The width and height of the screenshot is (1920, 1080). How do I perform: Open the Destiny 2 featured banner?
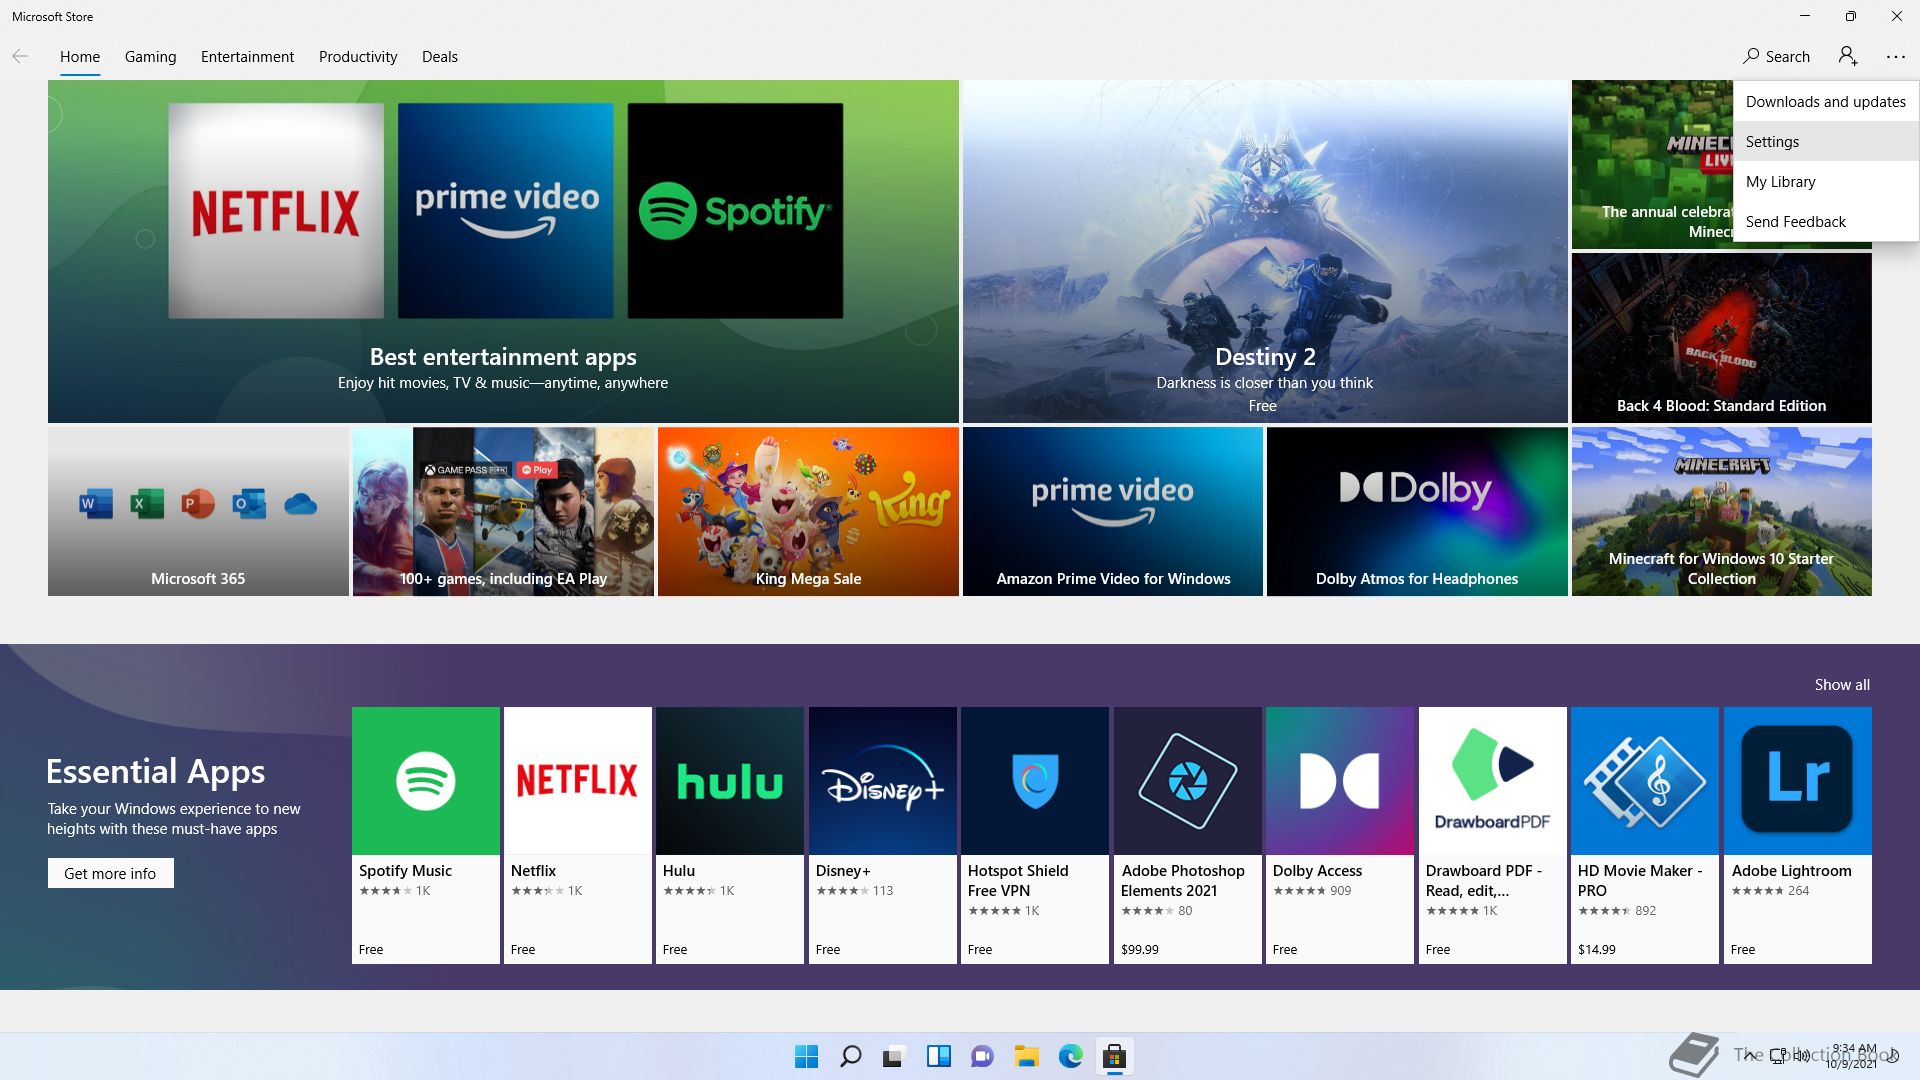coord(1265,251)
